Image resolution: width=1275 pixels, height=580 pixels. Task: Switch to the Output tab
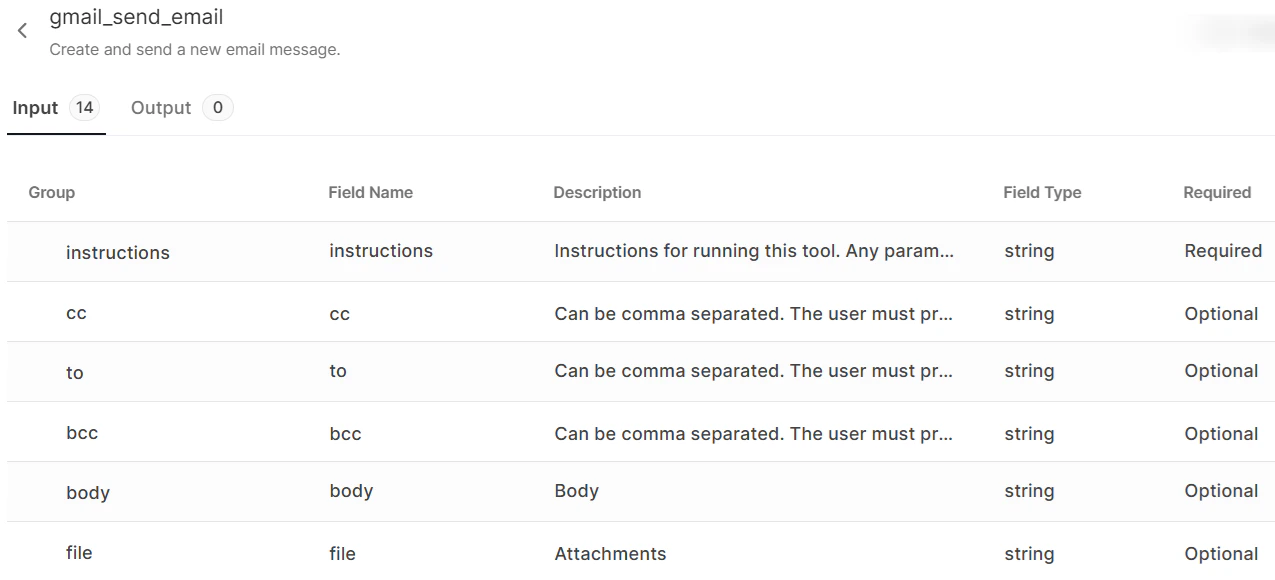click(160, 107)
